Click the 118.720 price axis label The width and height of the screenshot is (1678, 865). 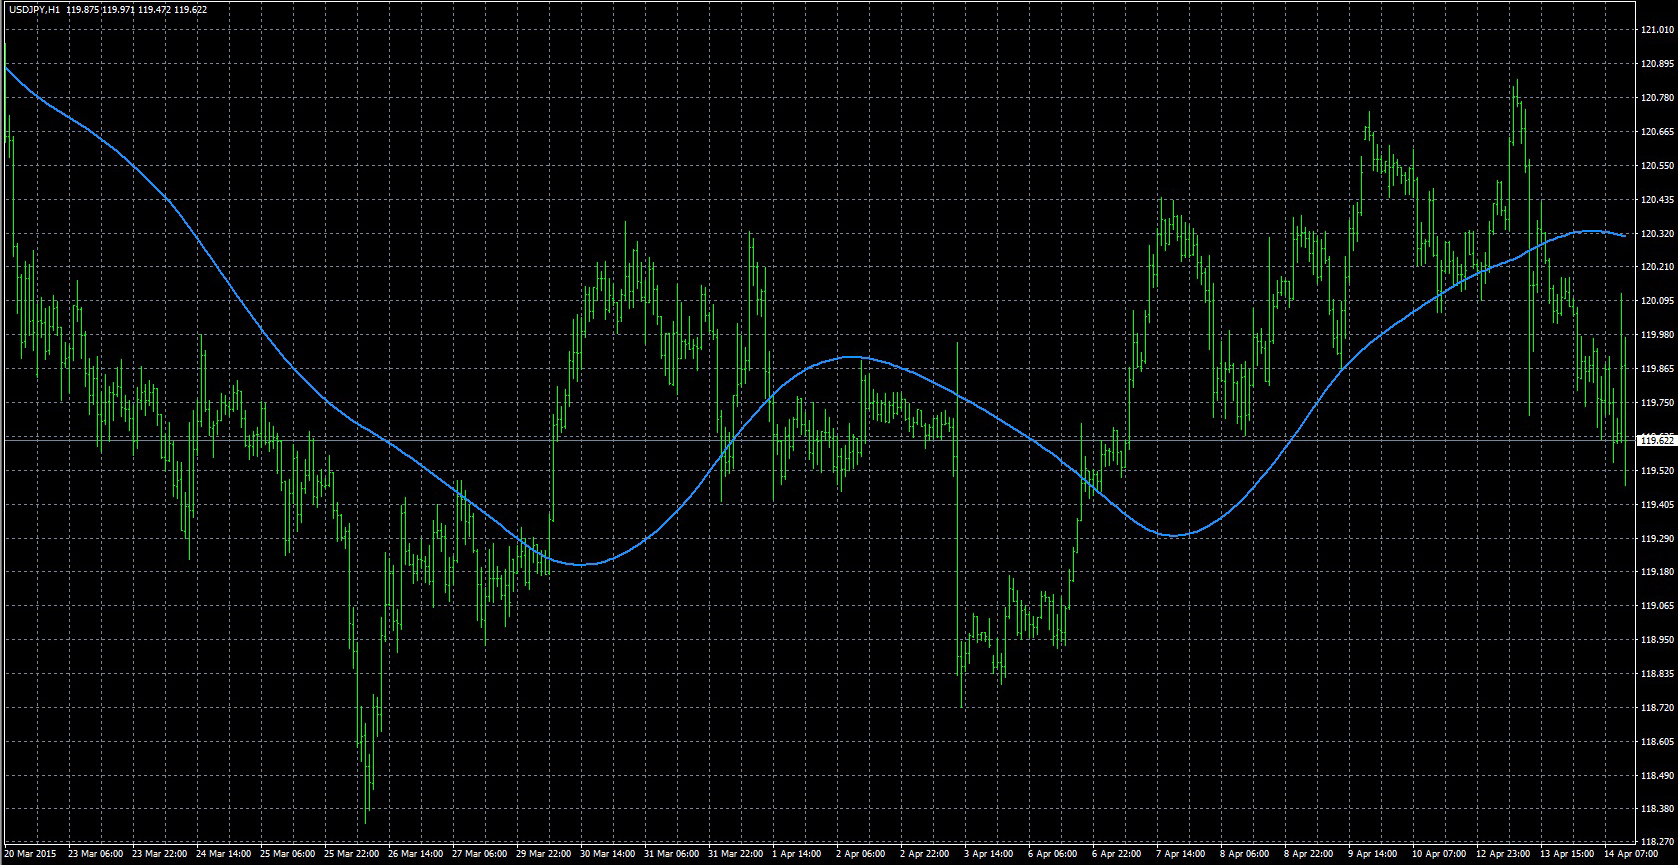point(1658,708)
